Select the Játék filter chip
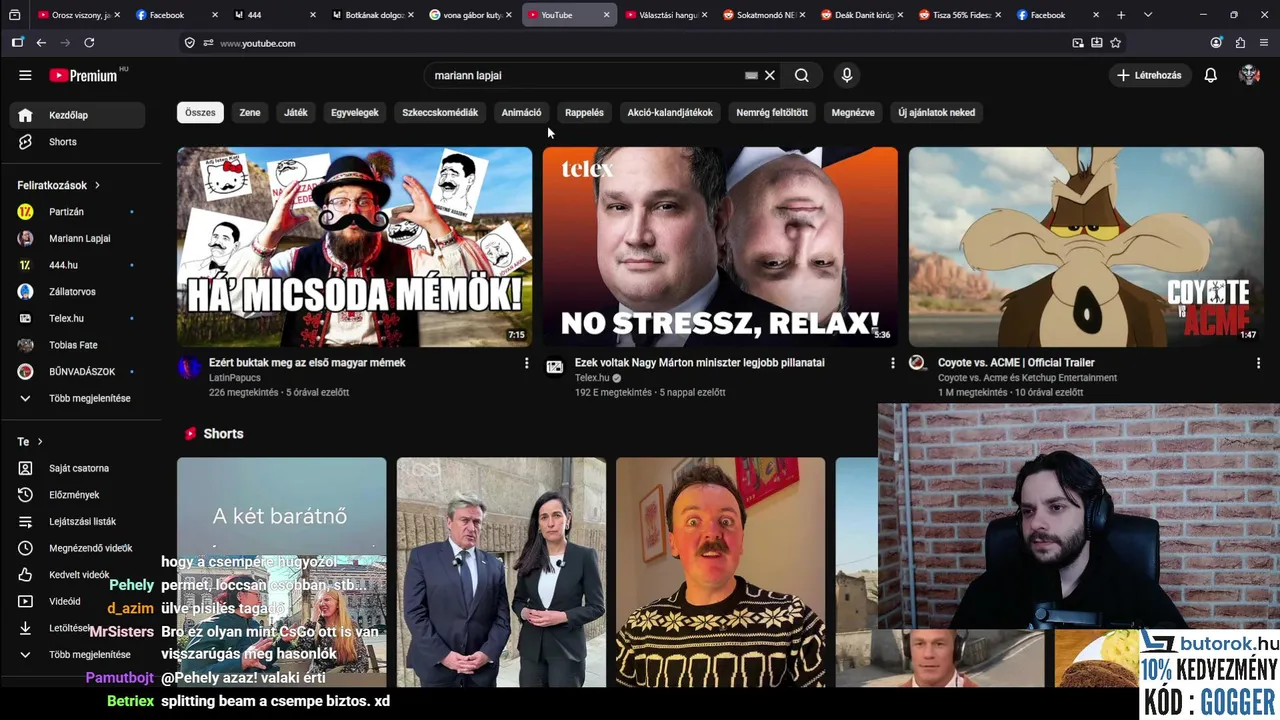Image resolution: width=1280 pixels, height=720 pixels. [x=296, y=112]
